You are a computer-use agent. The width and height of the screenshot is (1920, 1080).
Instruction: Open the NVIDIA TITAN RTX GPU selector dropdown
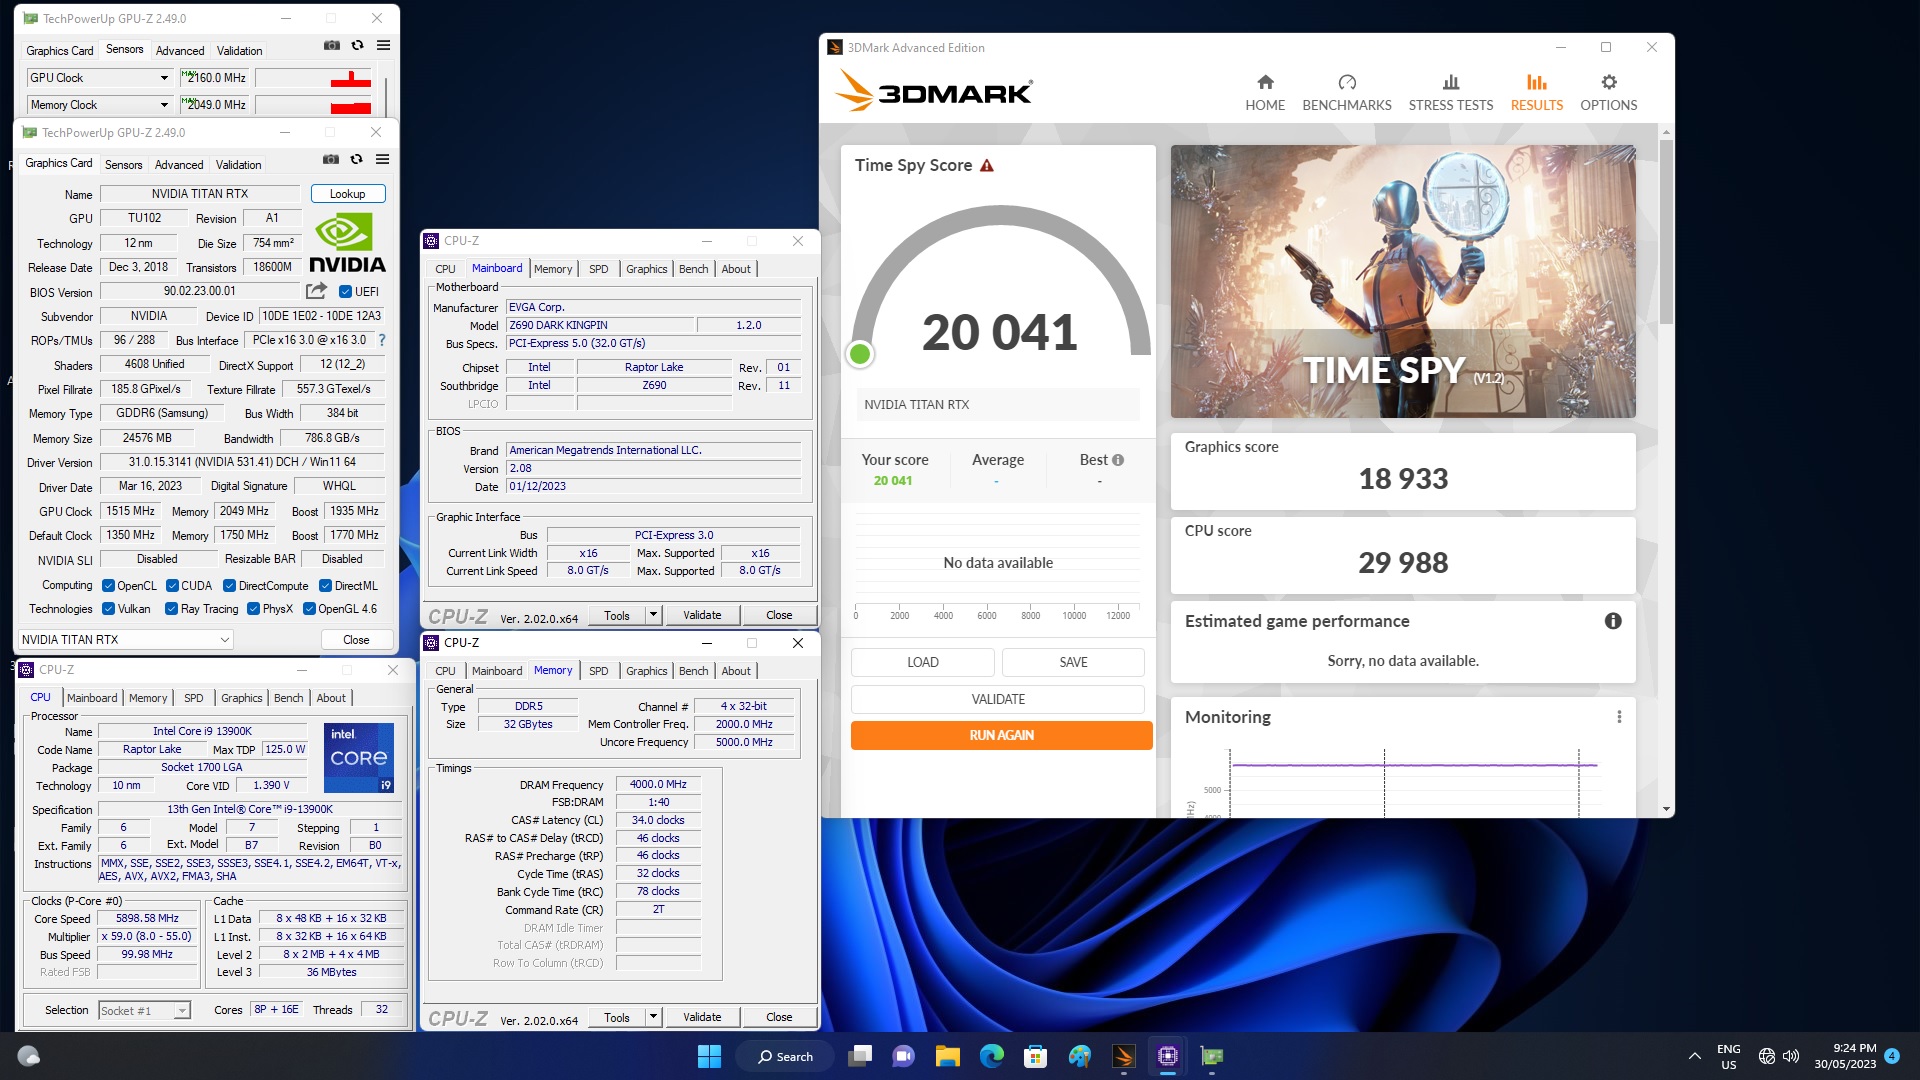pos(126,640)
